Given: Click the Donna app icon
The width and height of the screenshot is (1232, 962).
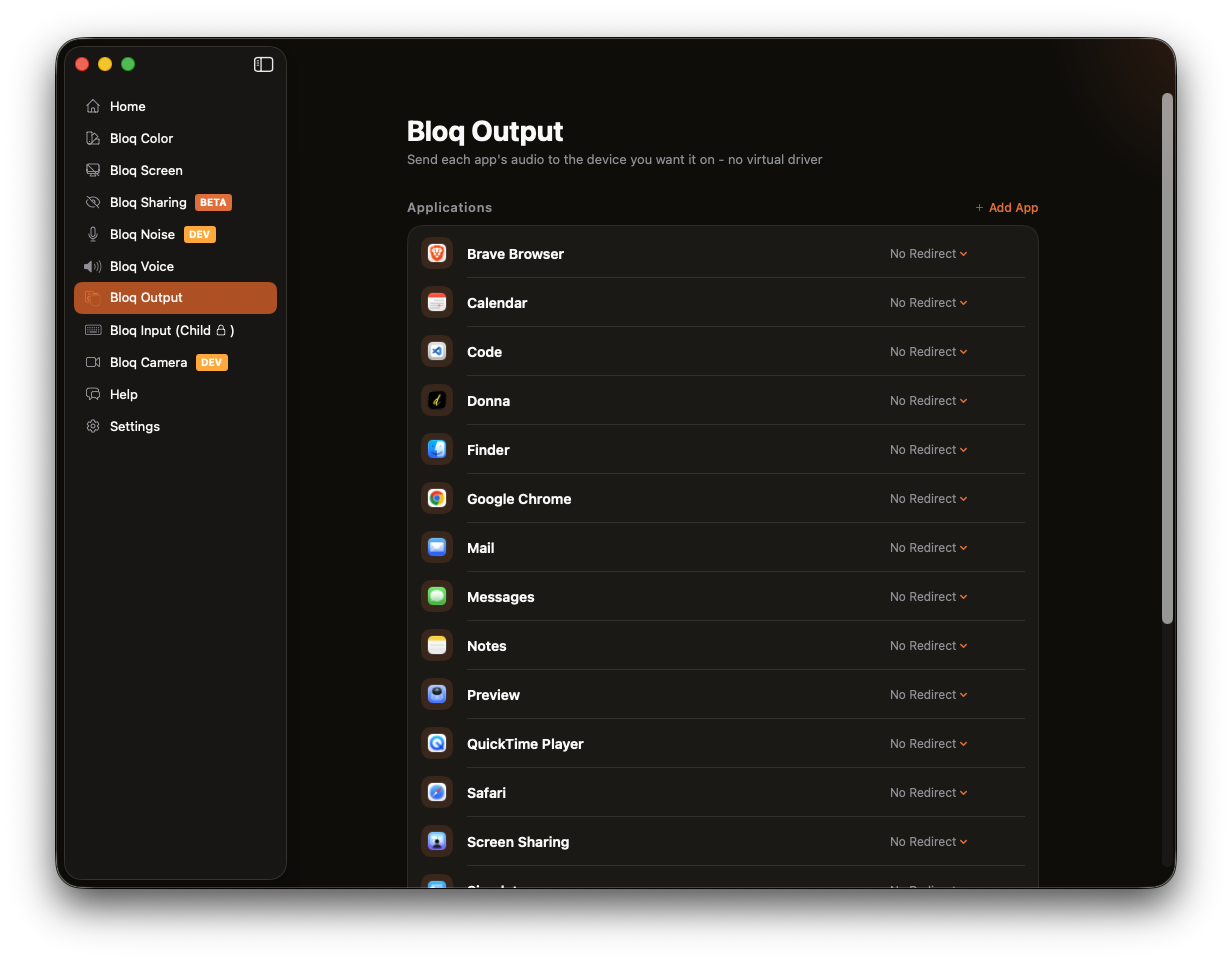Looking at the screenshot, I should pos(437,401).
